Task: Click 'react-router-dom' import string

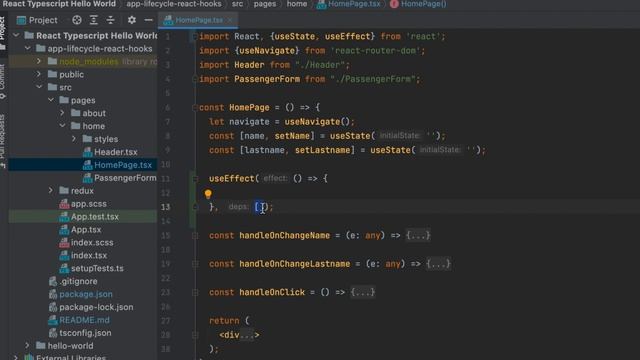Action: tap(376, 51)
